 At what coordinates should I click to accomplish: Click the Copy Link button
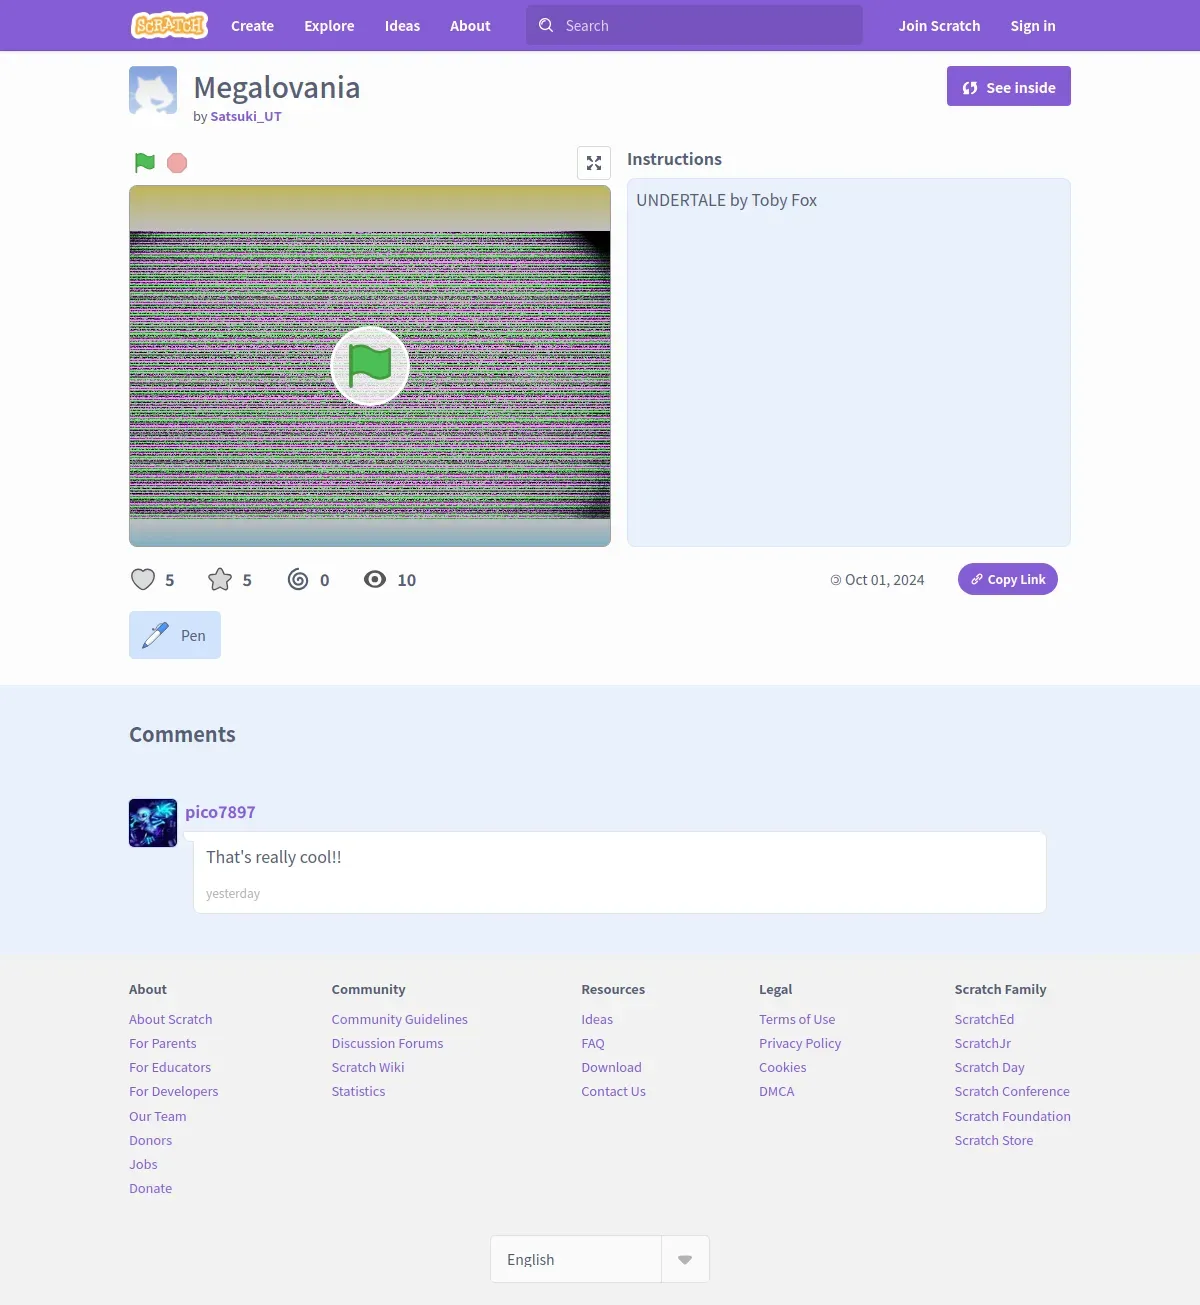point(1008,579)
